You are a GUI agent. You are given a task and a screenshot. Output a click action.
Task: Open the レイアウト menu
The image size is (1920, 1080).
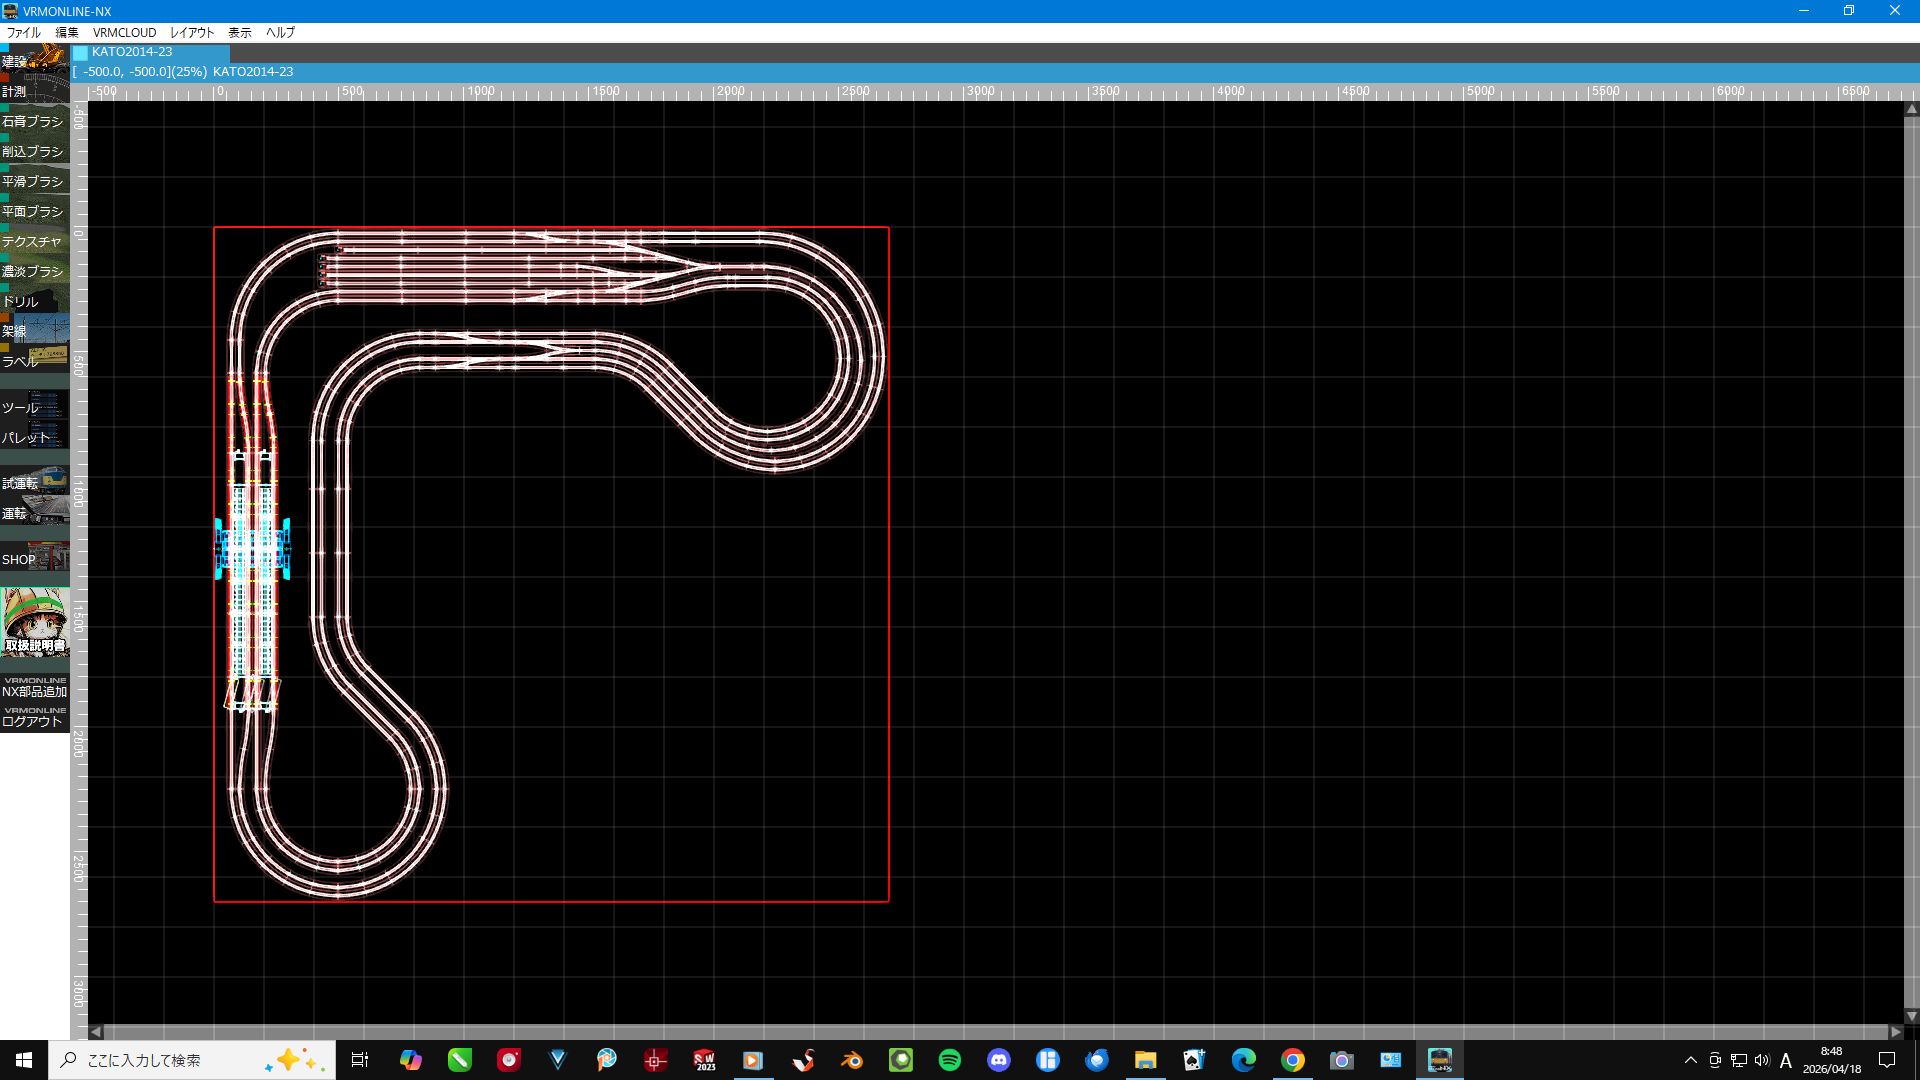(x=191, y=32)
